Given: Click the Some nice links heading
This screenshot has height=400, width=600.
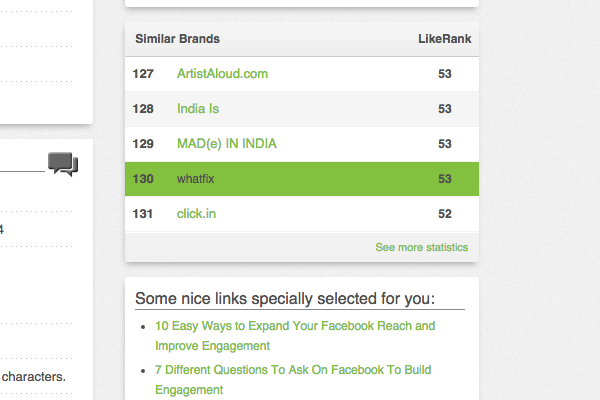Looking at the screenshot, I should pos(285,299).
